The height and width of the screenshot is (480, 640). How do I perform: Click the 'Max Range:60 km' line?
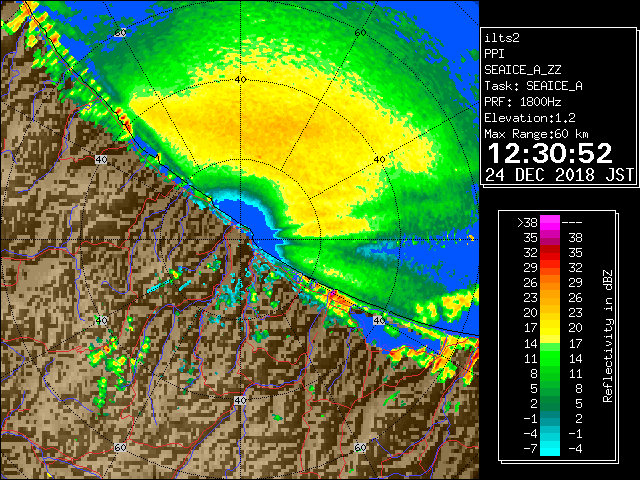pyautogui.click(x=537, y=134)
